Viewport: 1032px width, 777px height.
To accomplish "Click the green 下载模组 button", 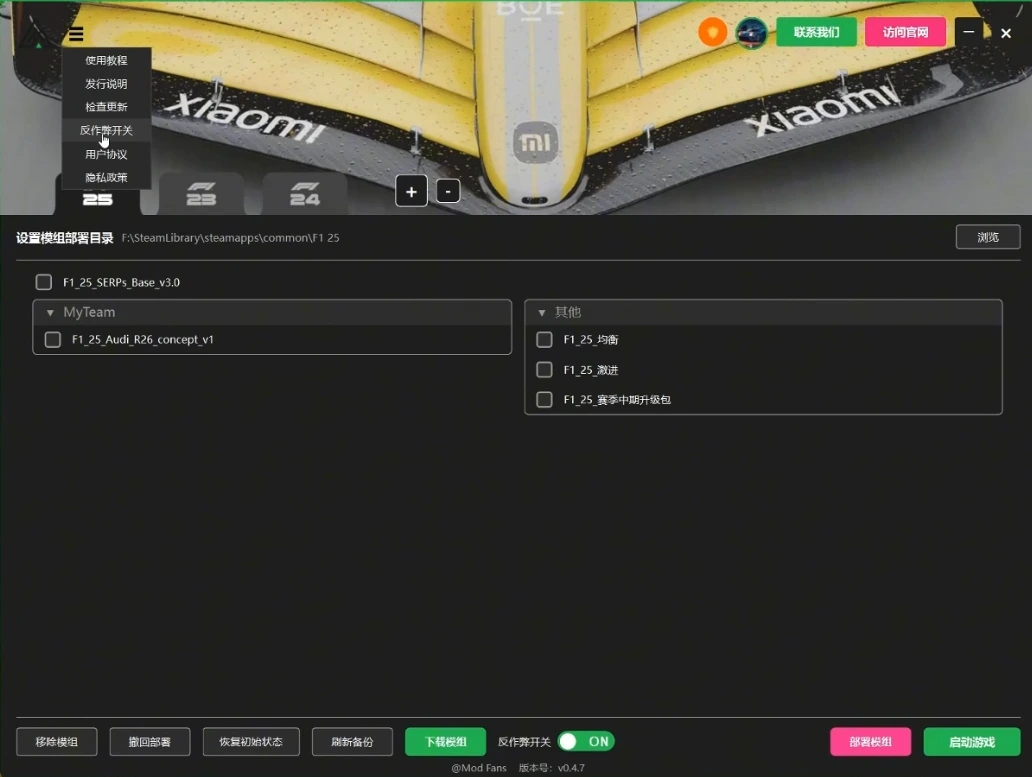I will (x=445, y=742).
